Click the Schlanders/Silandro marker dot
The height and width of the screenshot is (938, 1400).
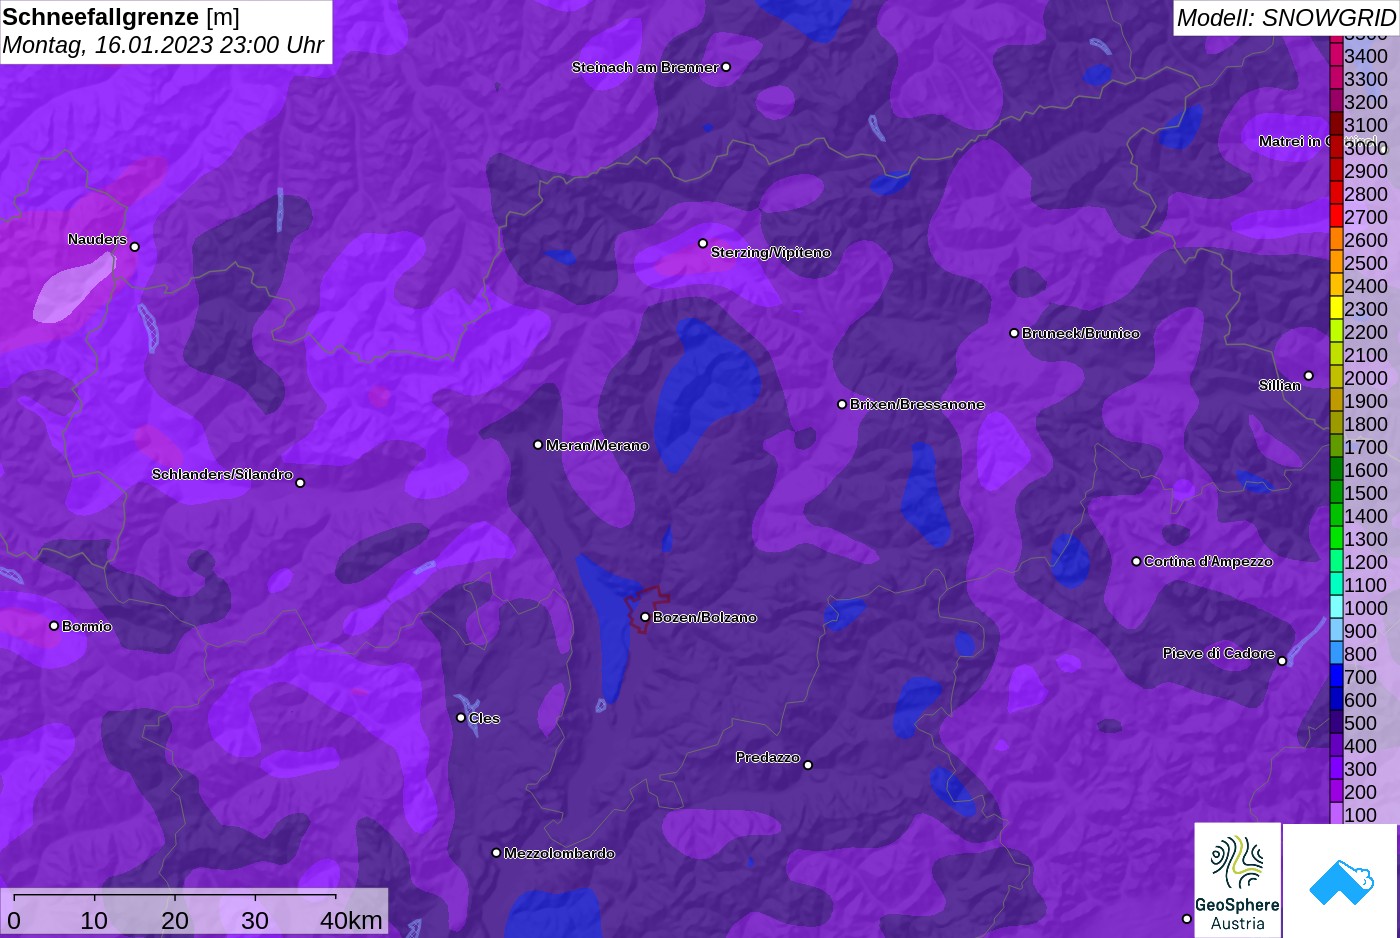[300, 483]
